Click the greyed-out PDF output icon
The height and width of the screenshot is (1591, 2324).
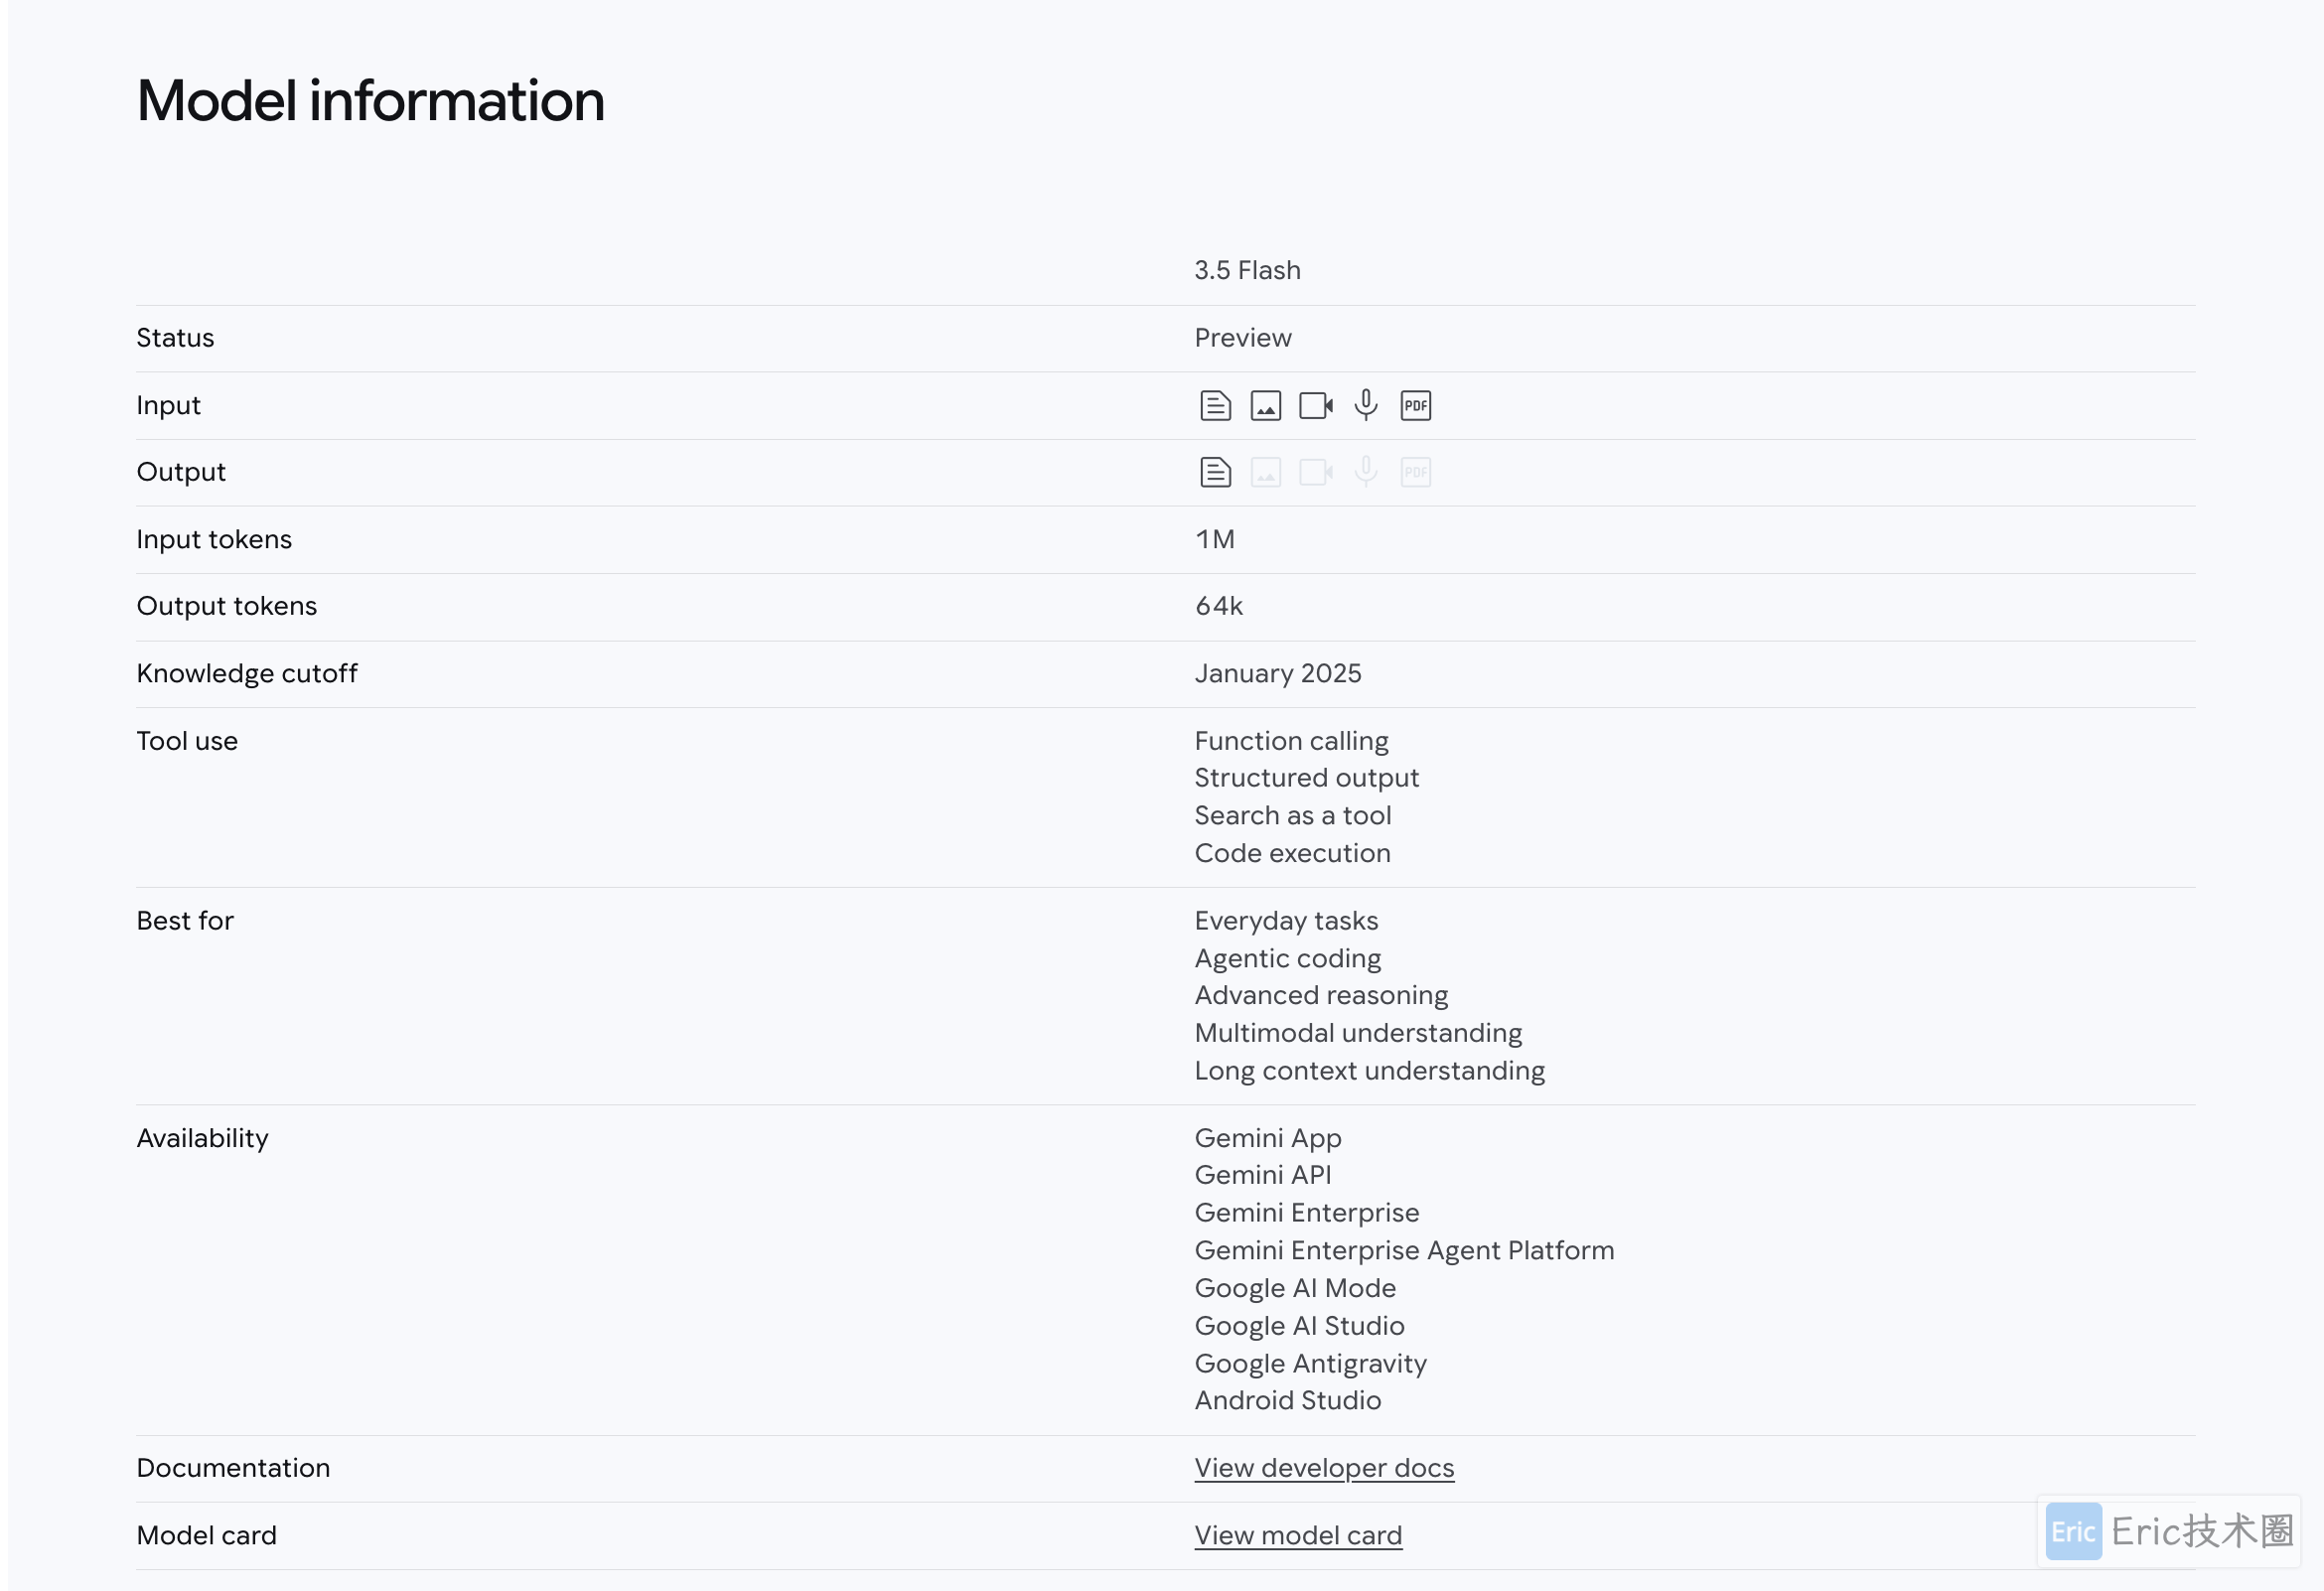pyautogui.click(x=1415, y=472)
